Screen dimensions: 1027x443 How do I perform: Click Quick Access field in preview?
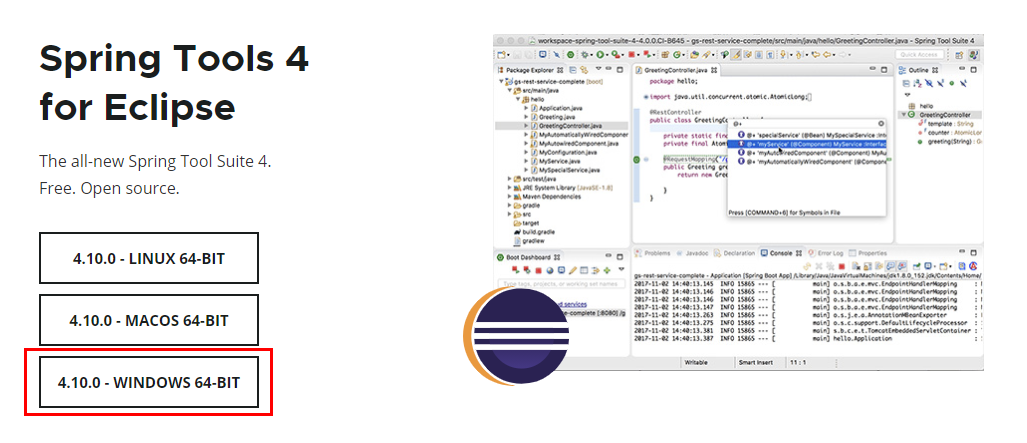[919, 55]
